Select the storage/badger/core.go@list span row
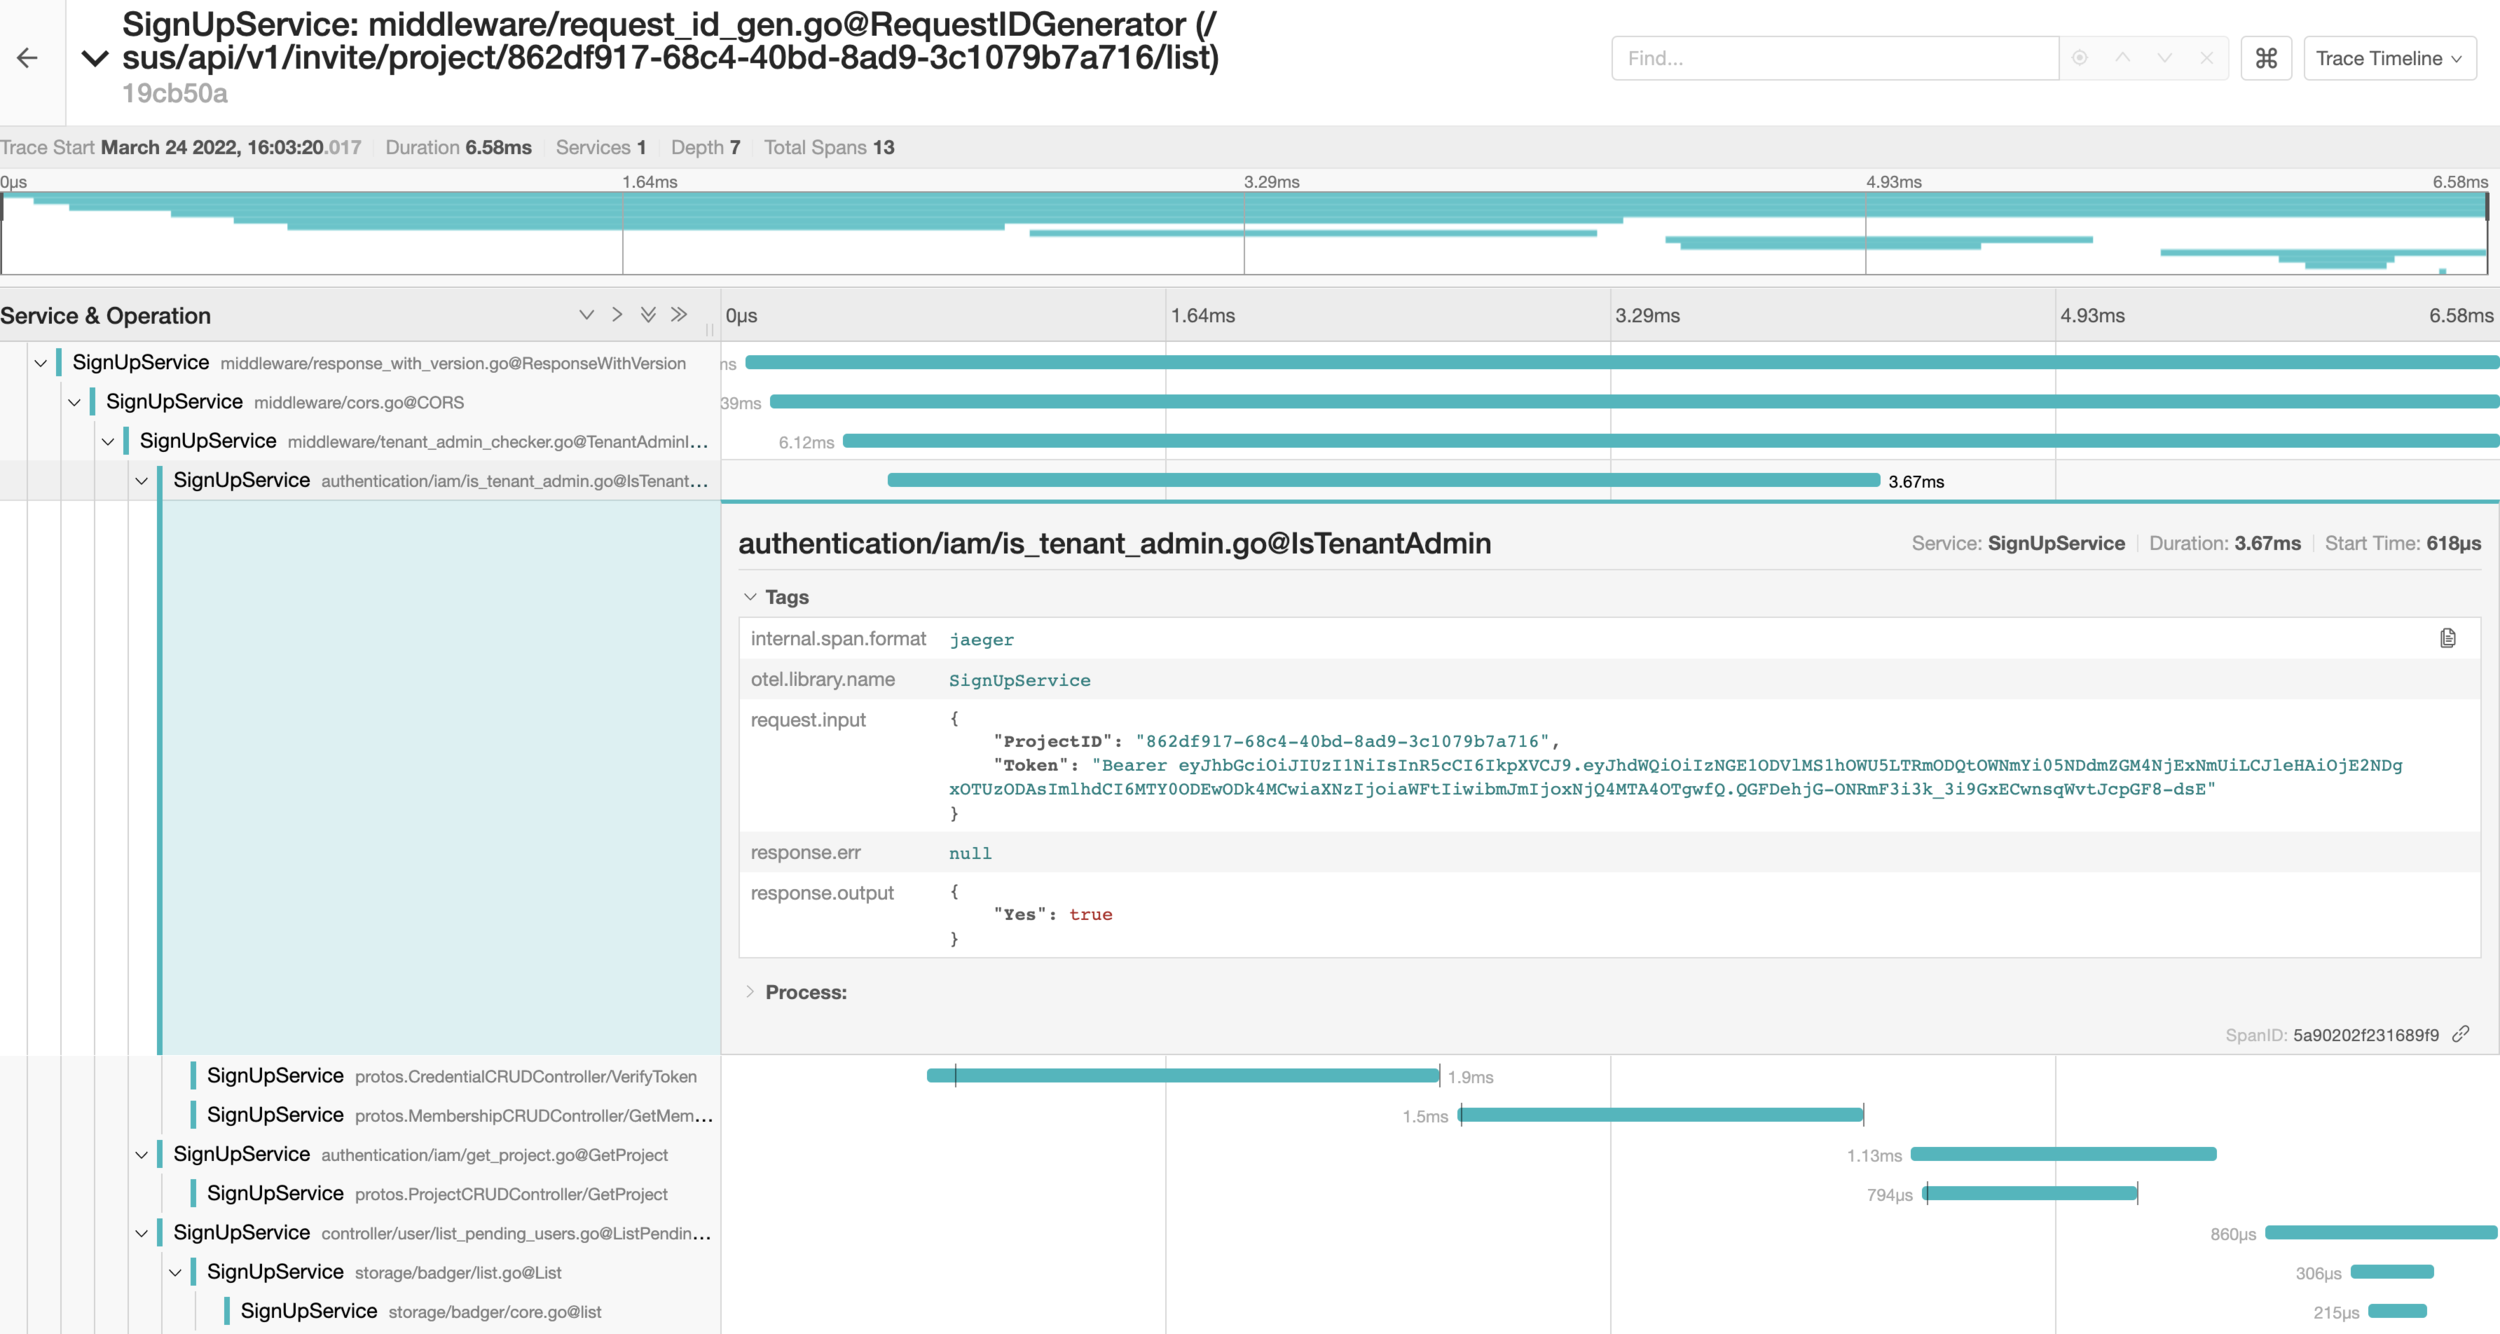2500x1334 pixels. 494,1312
